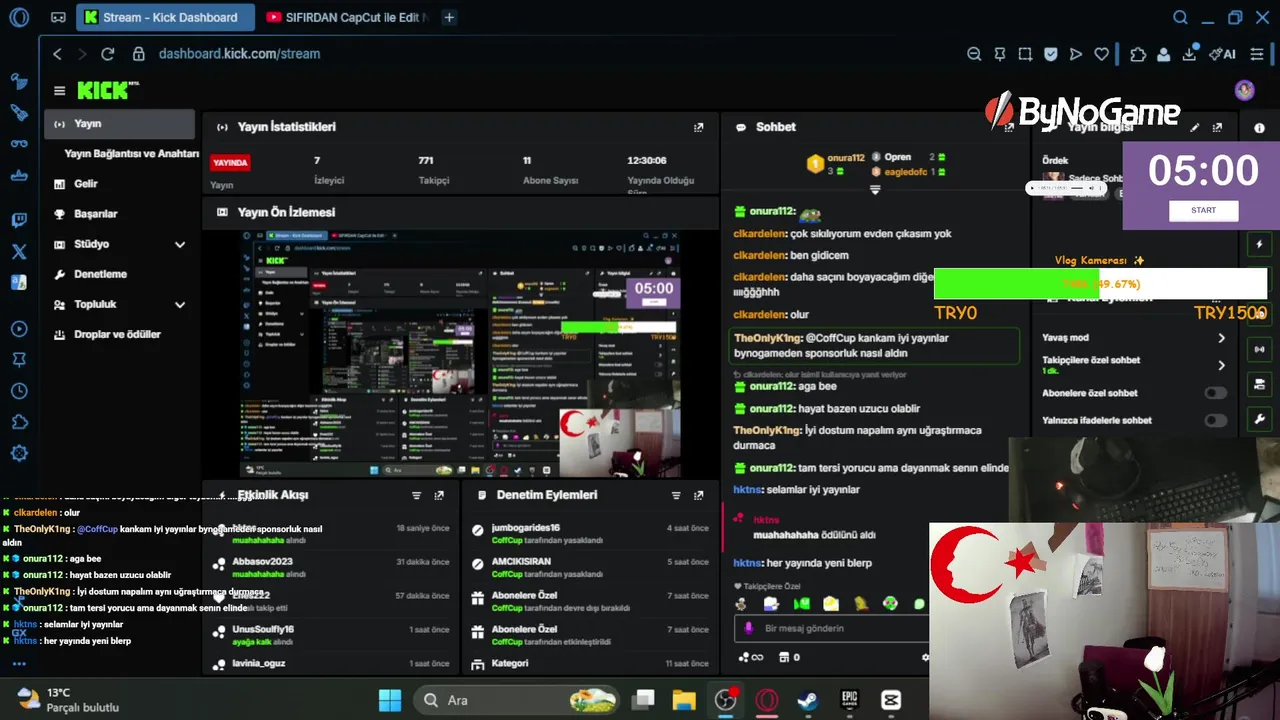Toggle Yalnızca ifadelerle sohbet switch
This screenshot has width=1280, height=720.
click(1215, 420)
